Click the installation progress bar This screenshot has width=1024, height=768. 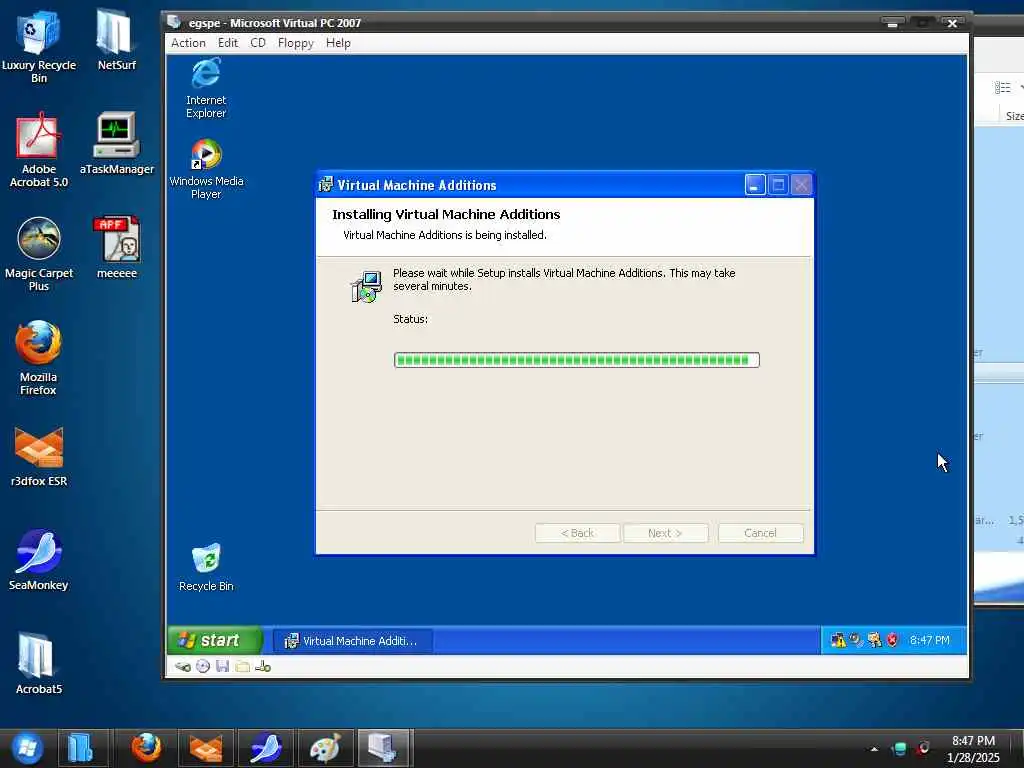[x=577, y=360]
